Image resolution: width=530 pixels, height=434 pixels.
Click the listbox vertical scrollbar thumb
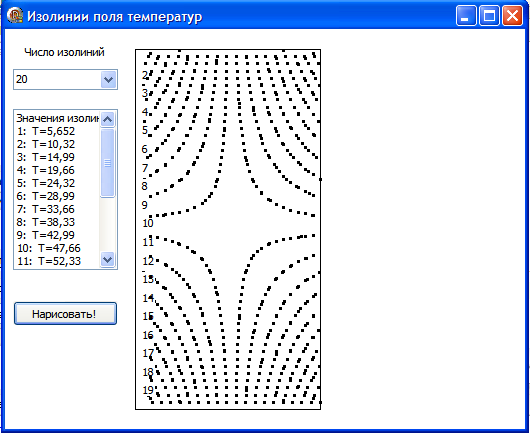tap(107, 163)
